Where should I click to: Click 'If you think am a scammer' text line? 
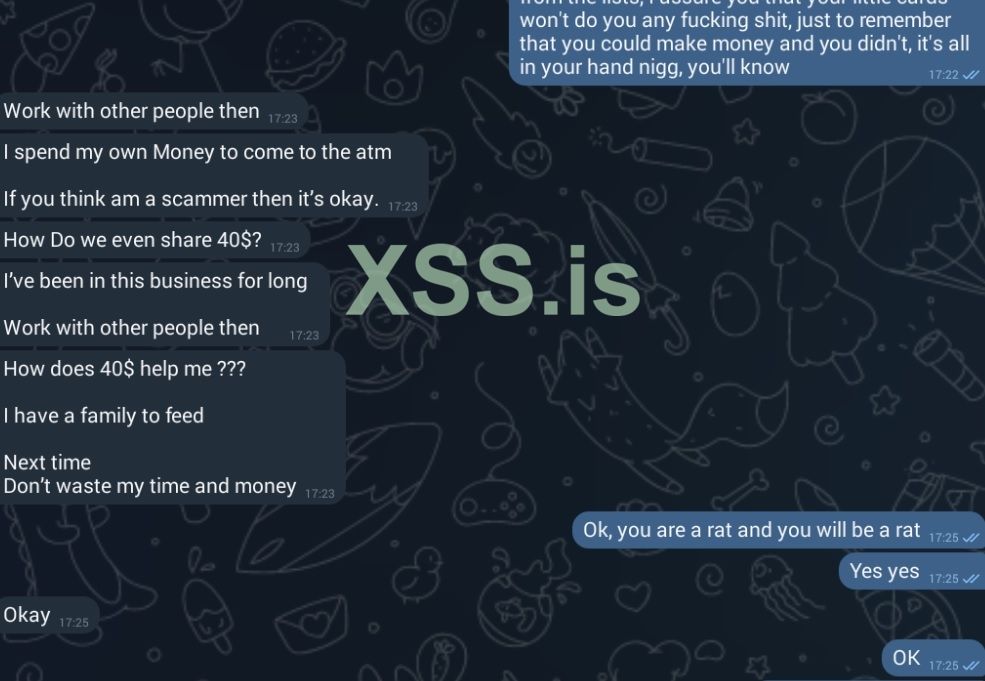(191, 199)
